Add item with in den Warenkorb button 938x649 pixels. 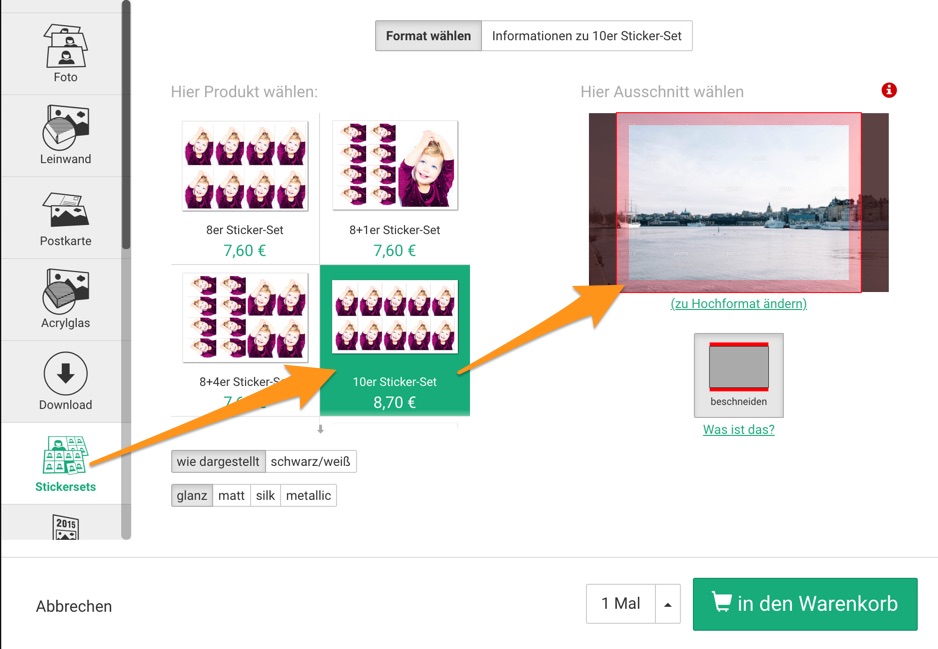[804, 604]
